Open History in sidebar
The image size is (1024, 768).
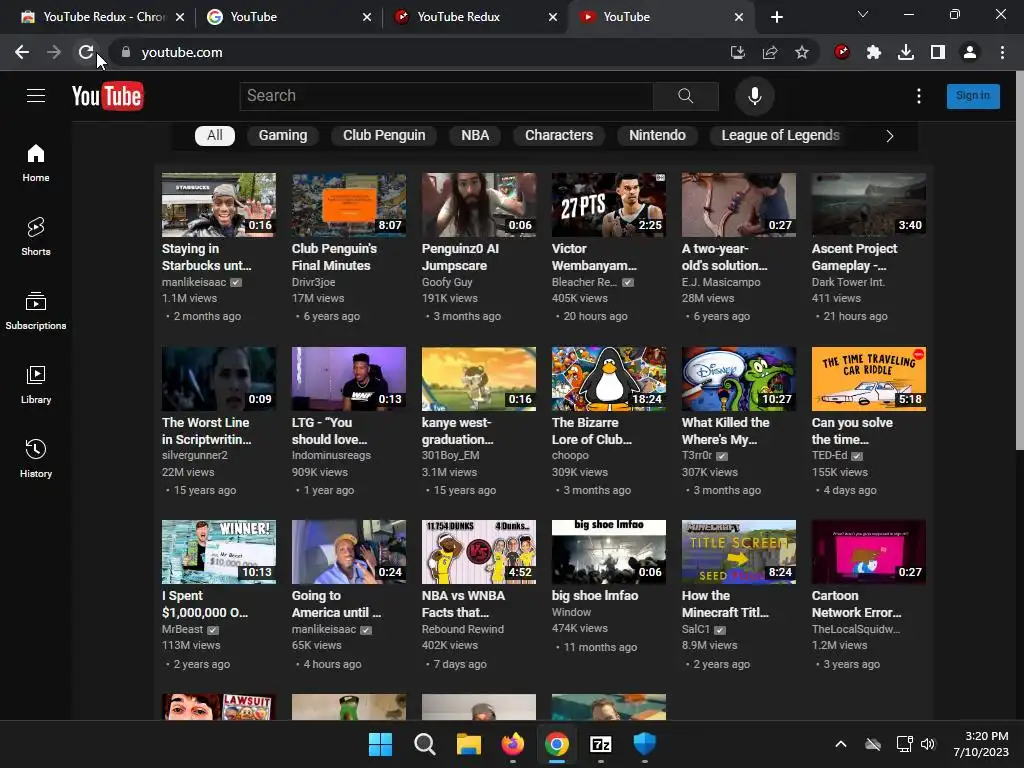pos(36,458)
